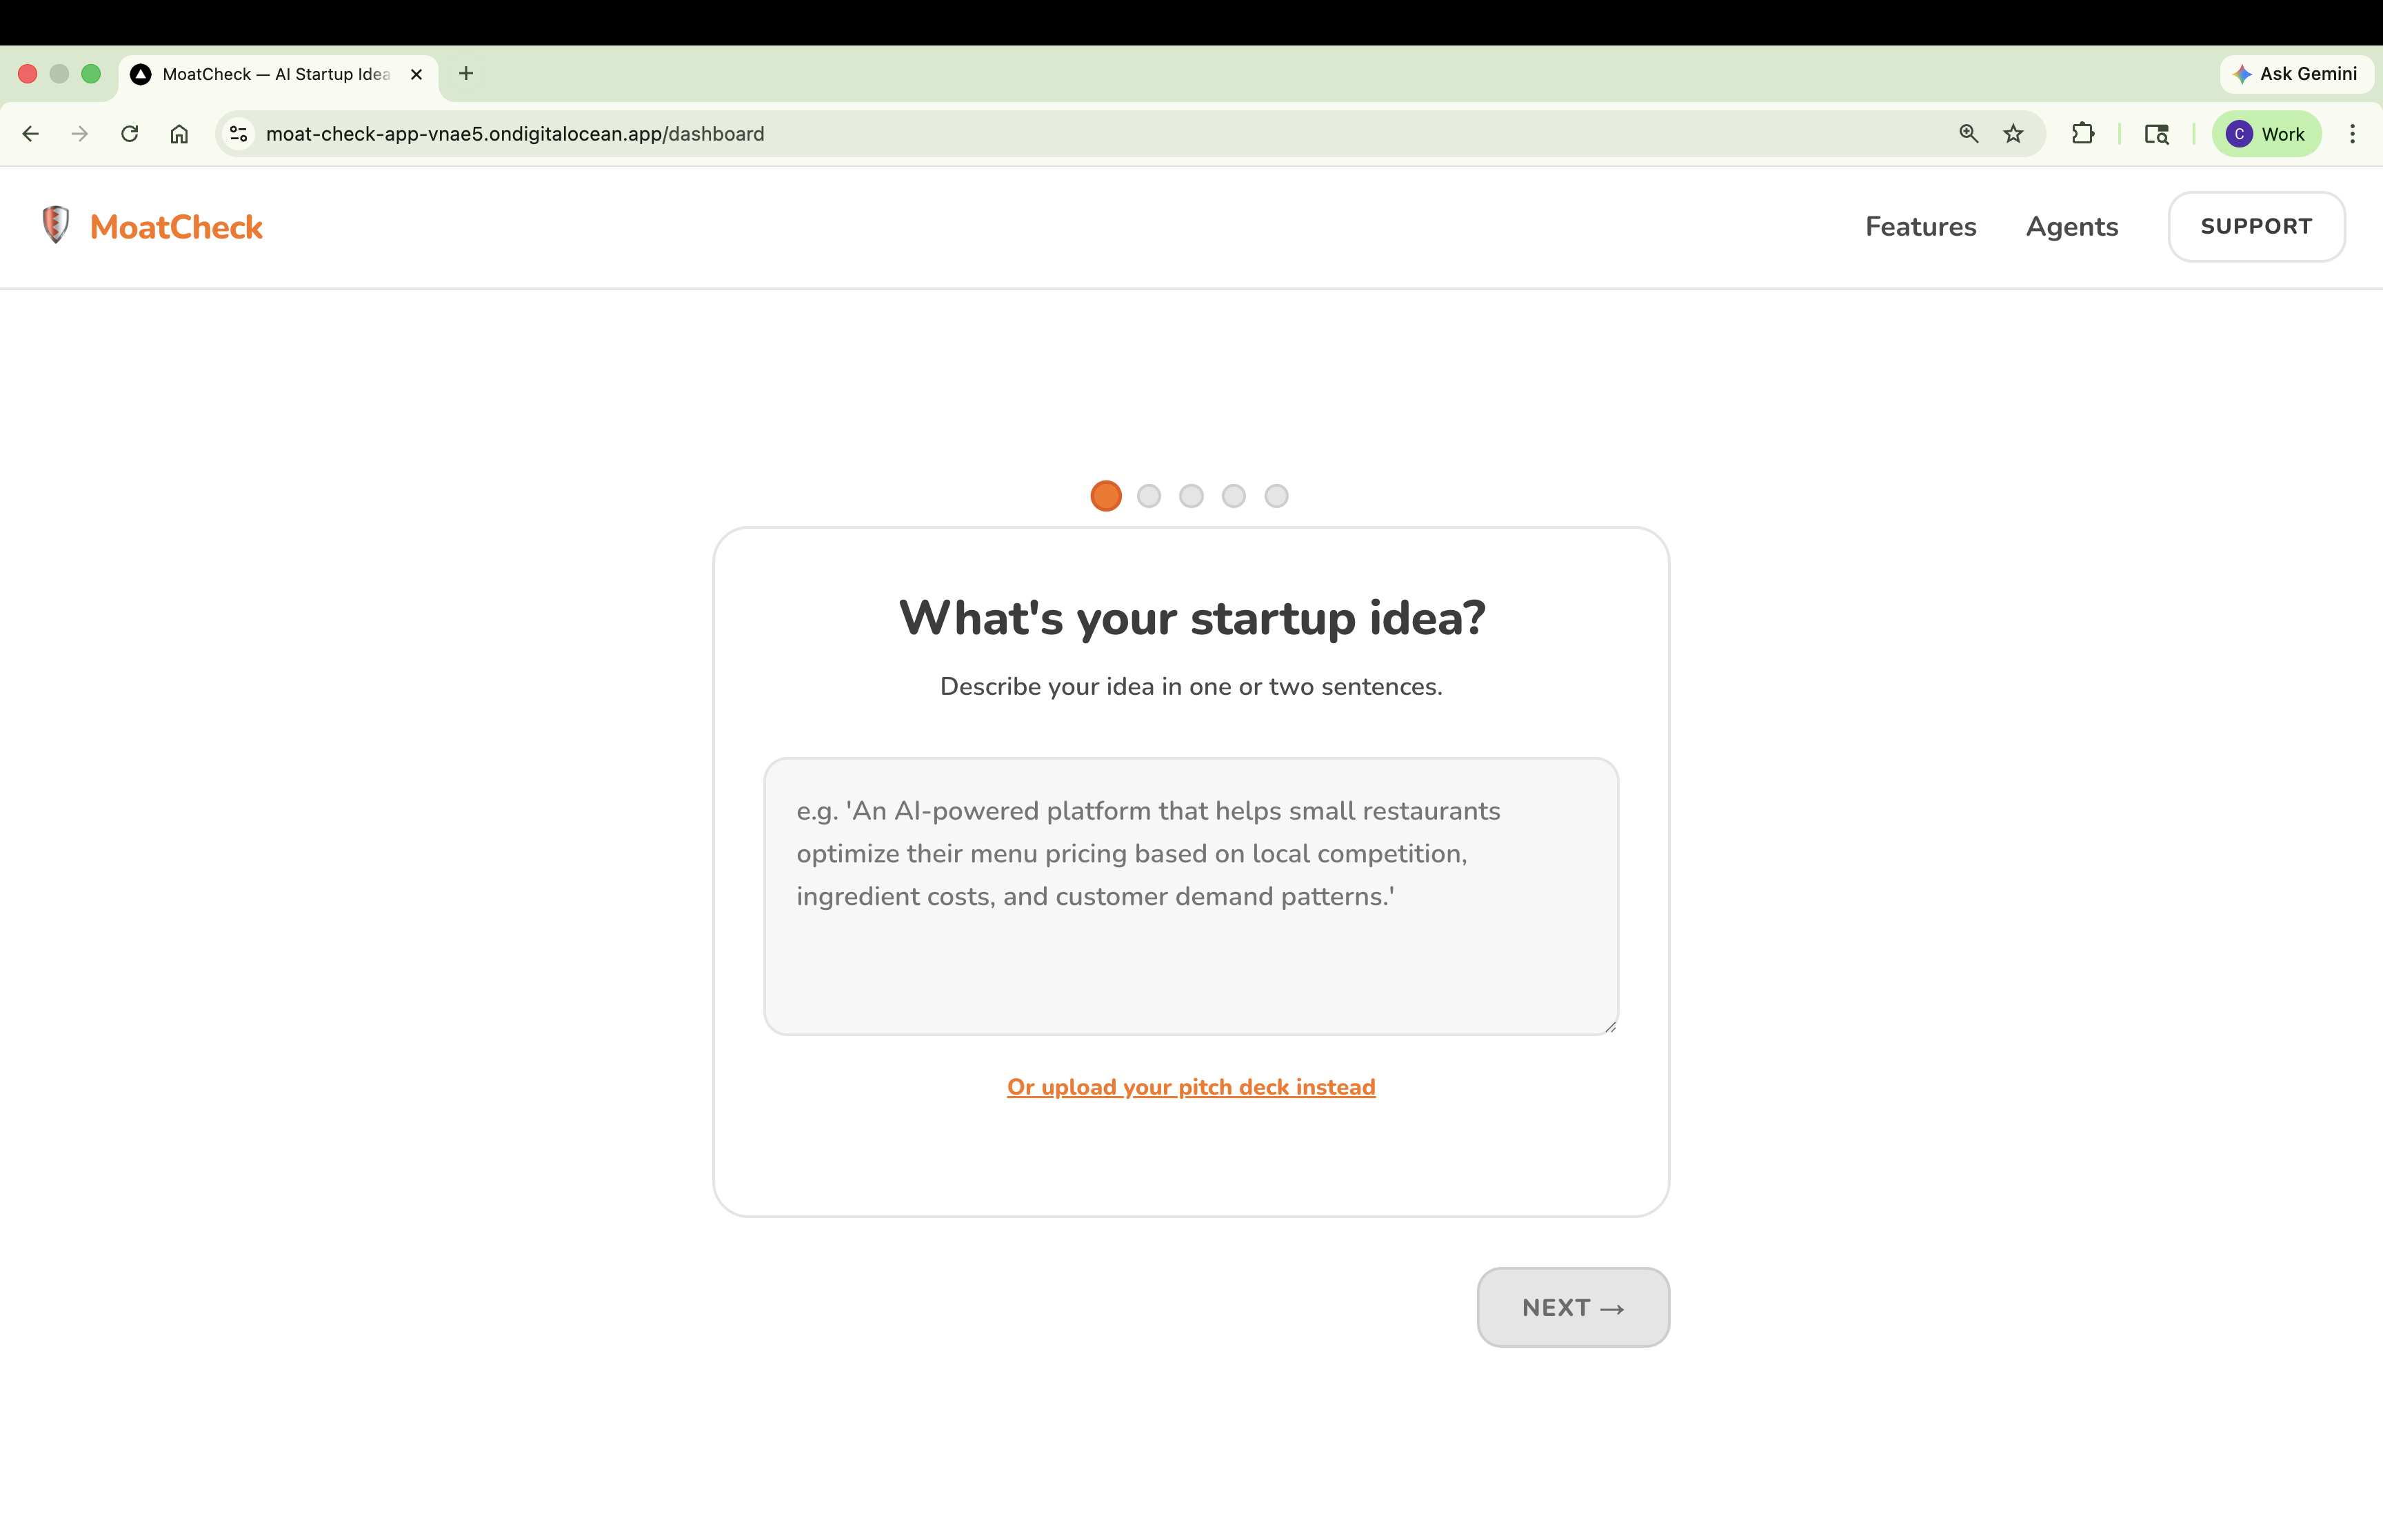Image resolution: width=2383 pixels, height=1540 pixels.
Task: Open Chrome three-dot menu
Action: [x=2352, y=134]
